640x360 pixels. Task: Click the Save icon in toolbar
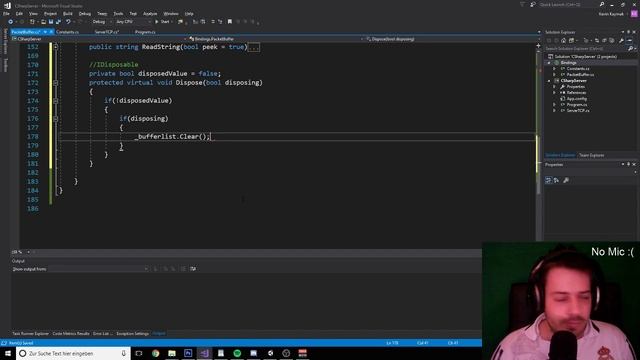tap(51, 22)
